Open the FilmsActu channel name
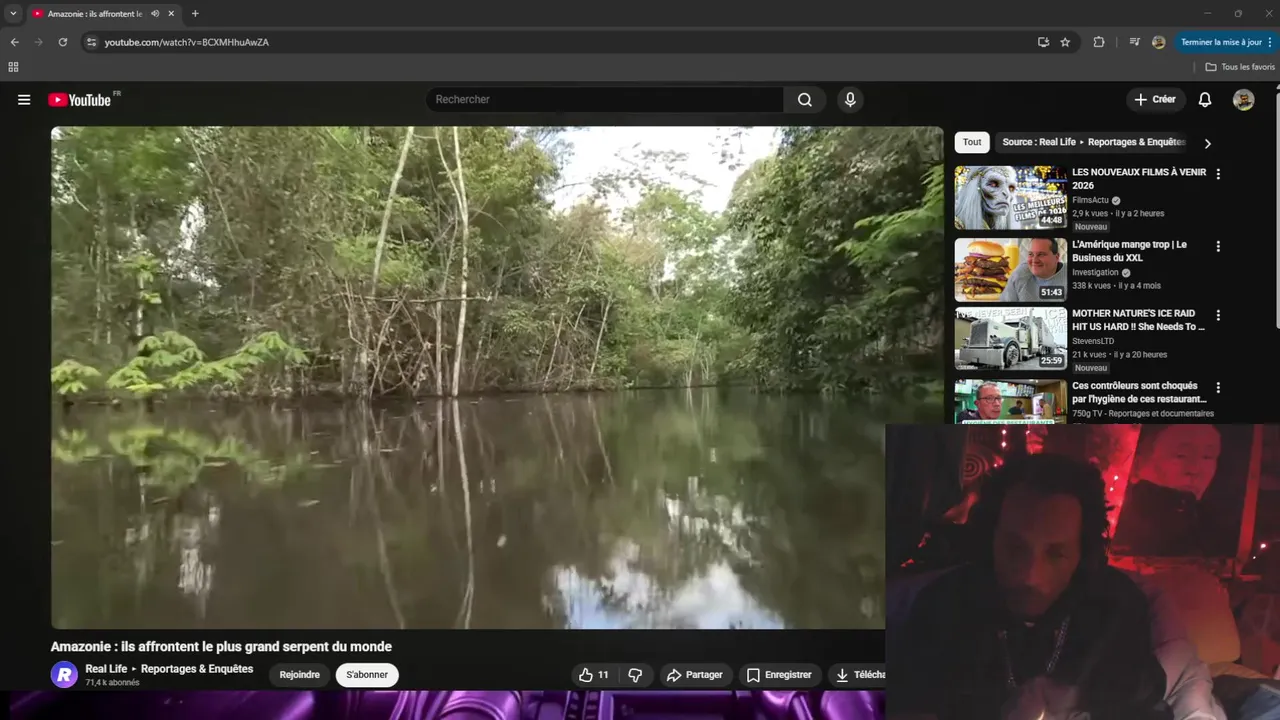This screenshot has width=1280, height=720. point(1091,200)
